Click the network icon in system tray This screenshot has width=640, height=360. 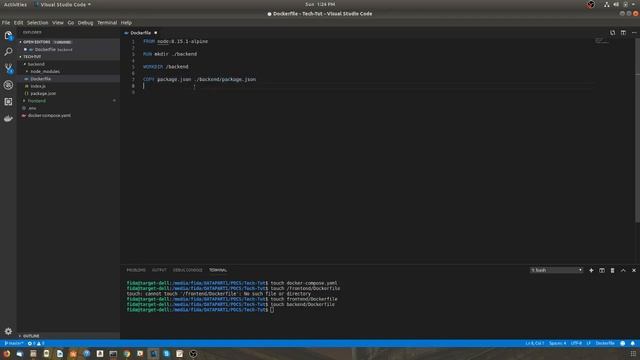point(607,4)
